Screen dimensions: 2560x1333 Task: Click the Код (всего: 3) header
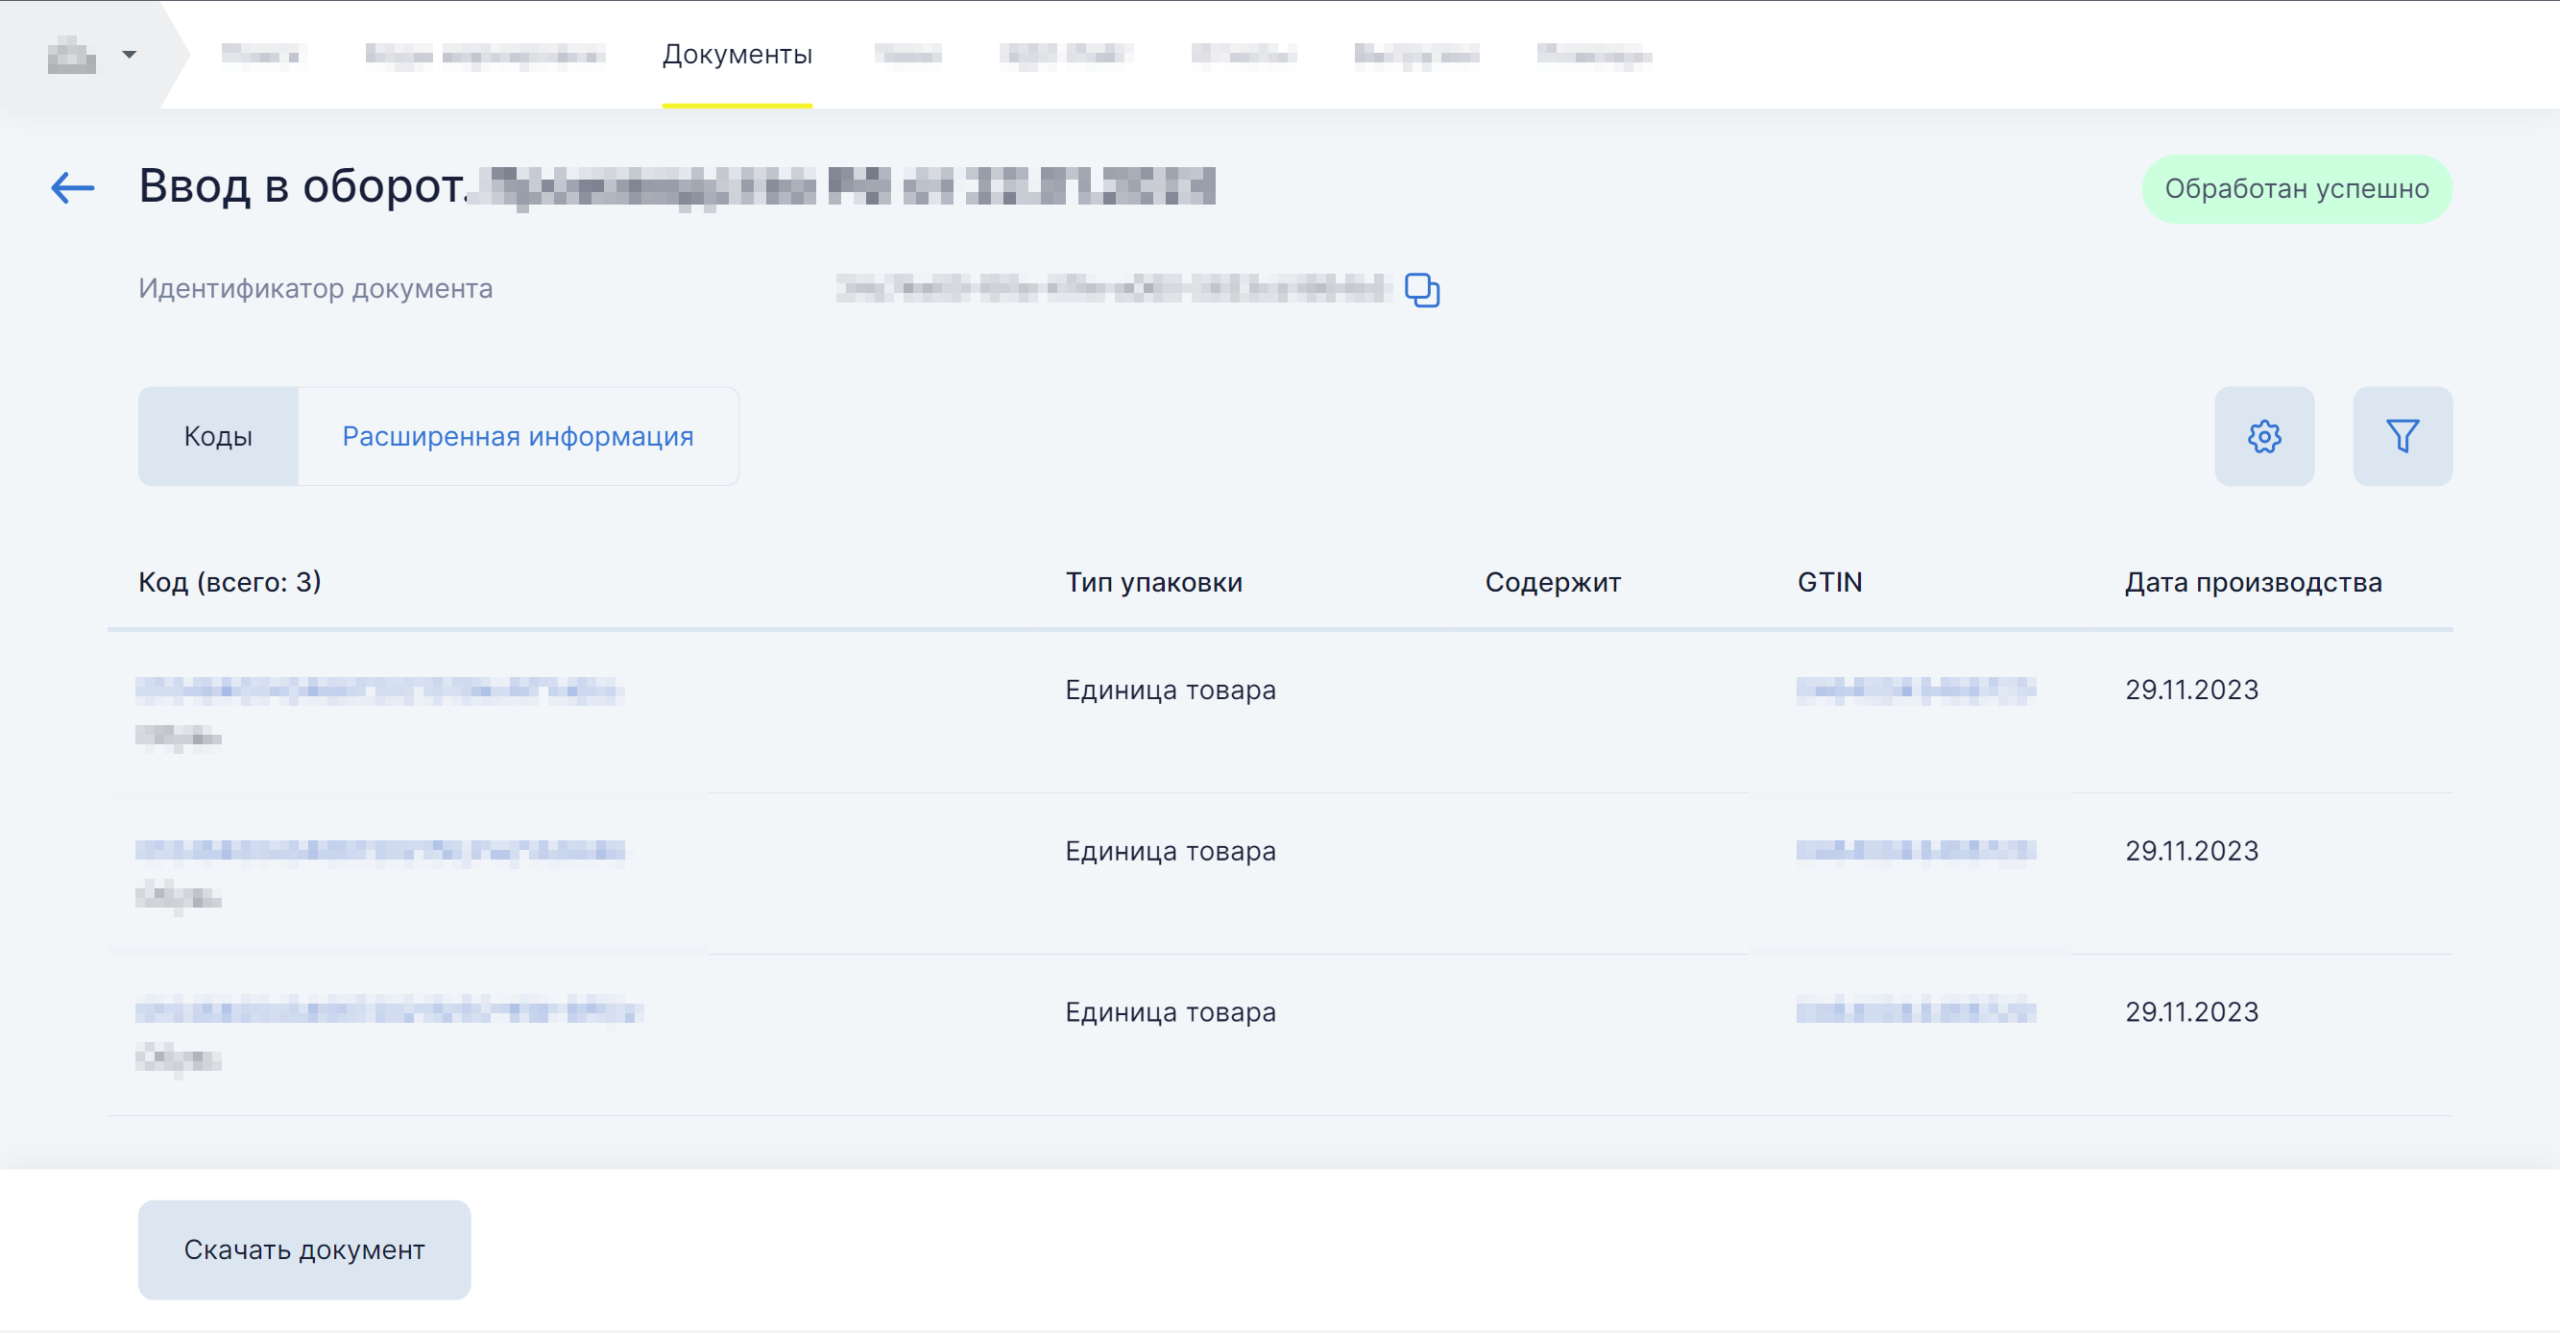[229, 582]
